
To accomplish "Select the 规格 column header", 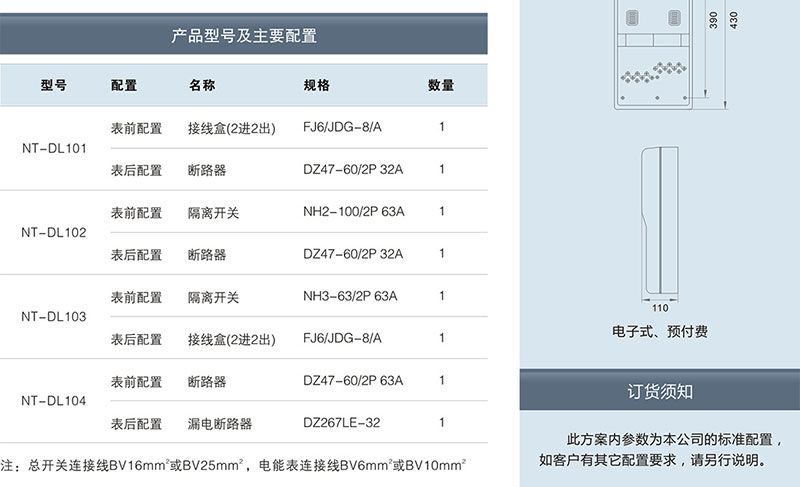I will (x=316, y=86).
